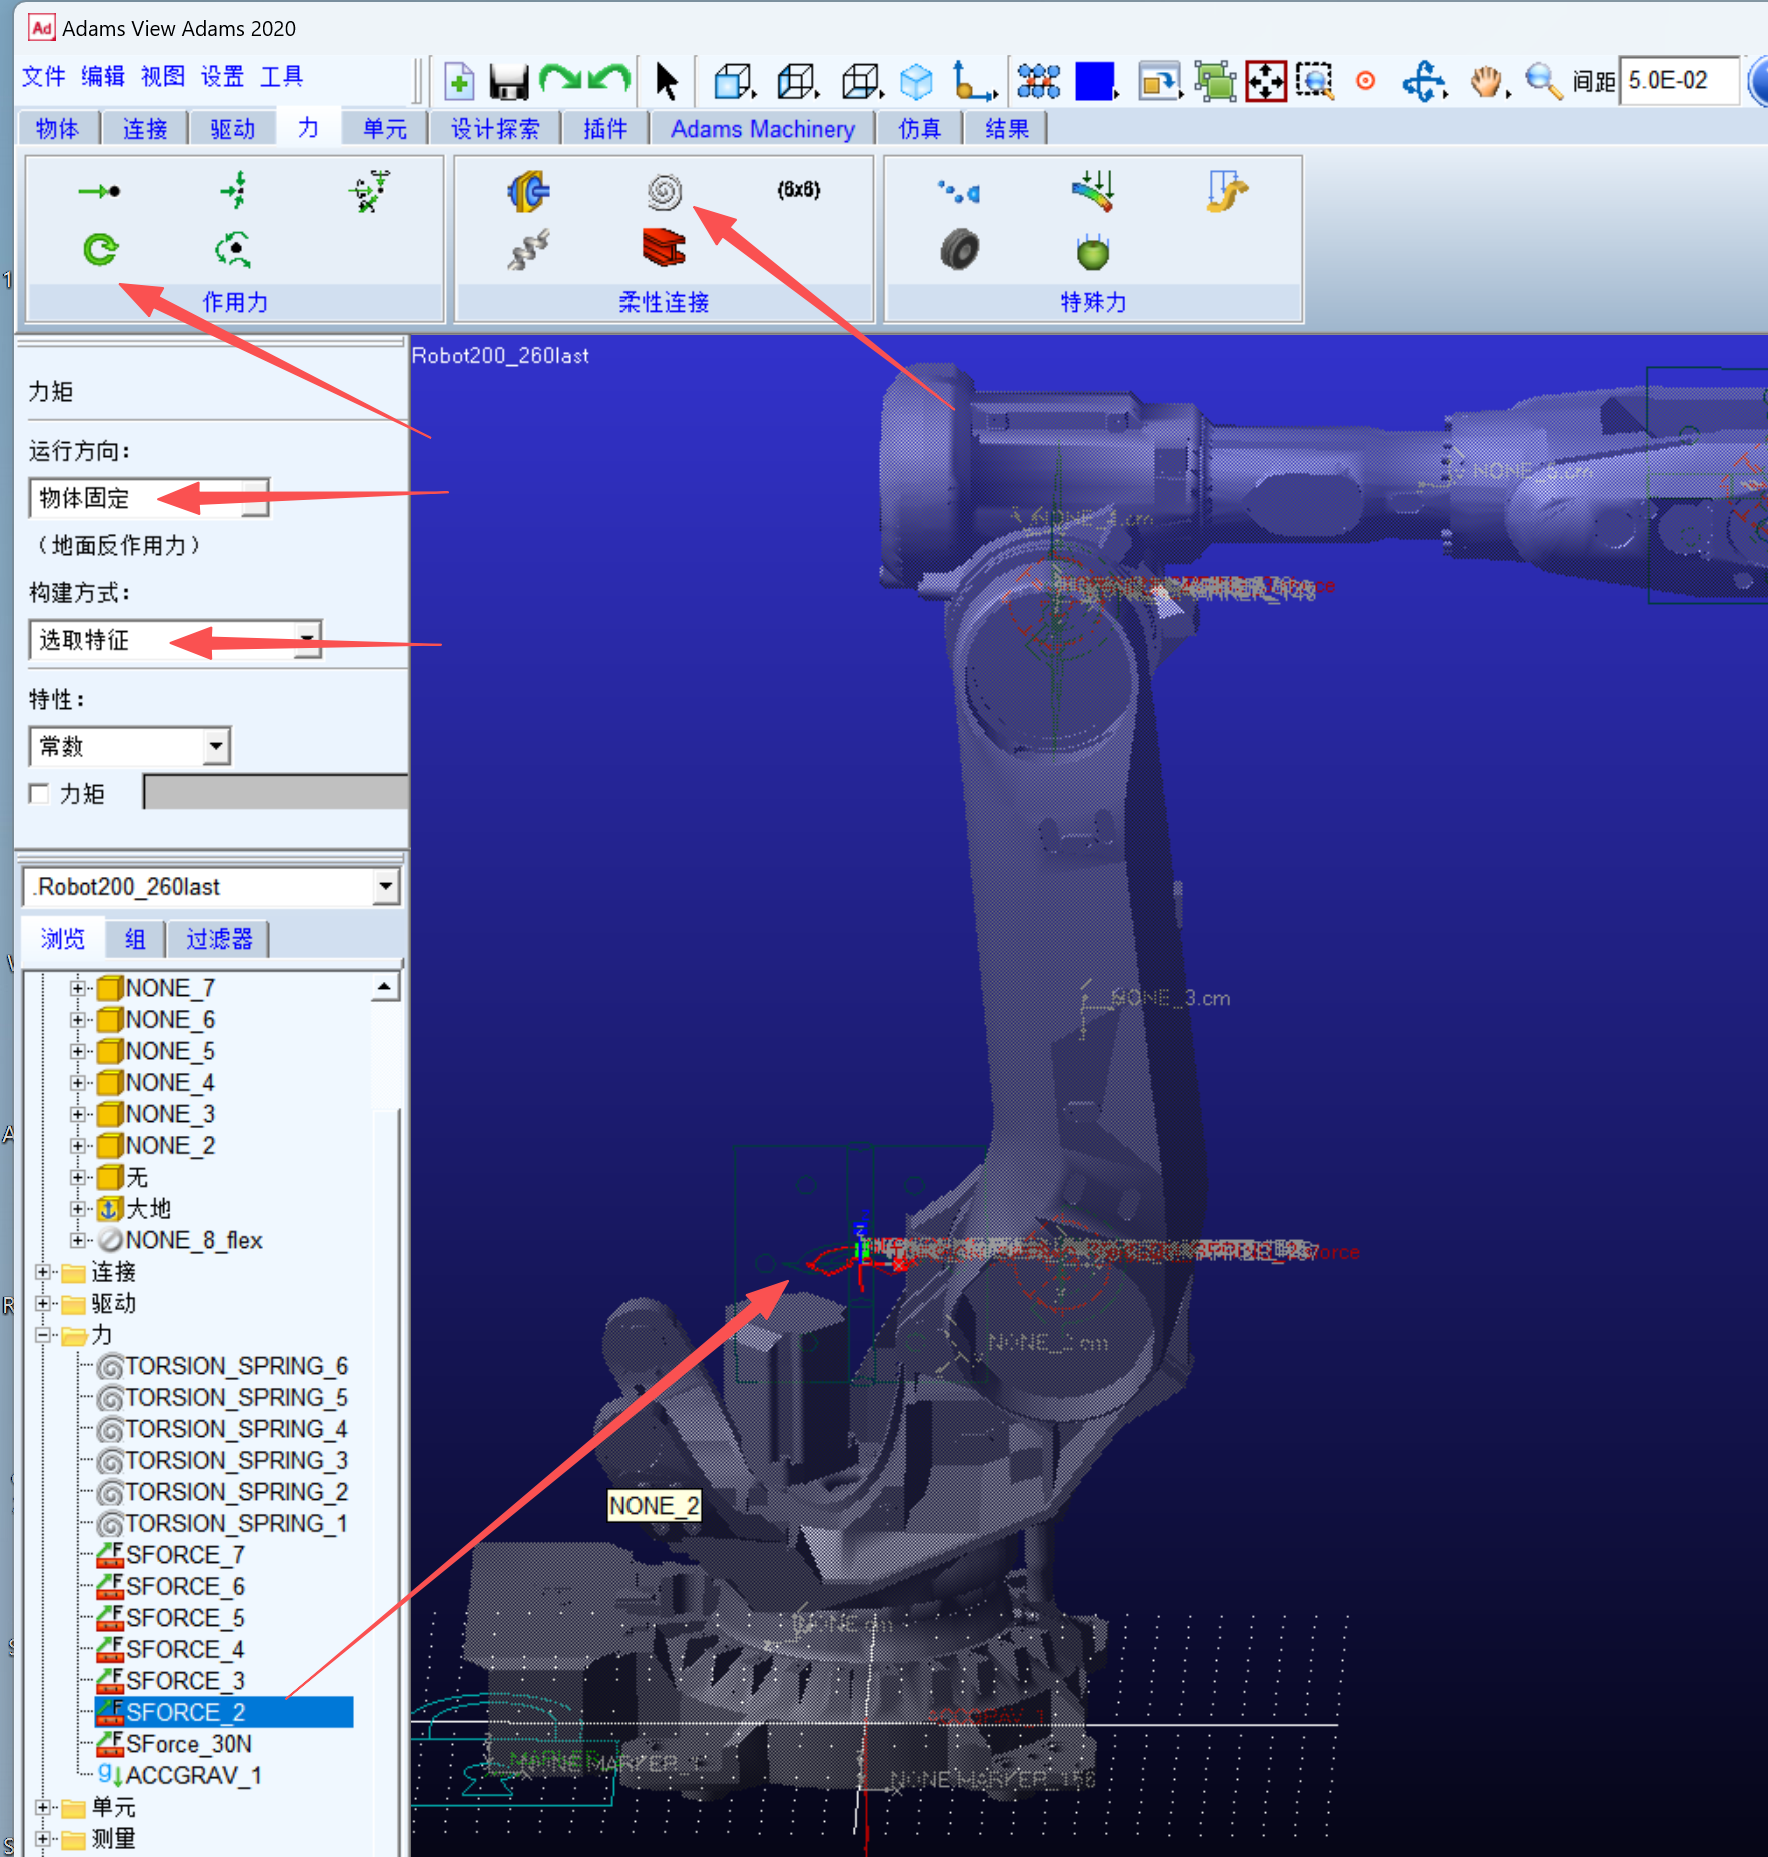Switch to the 仿真 ribbon tab

coord(919,129)
